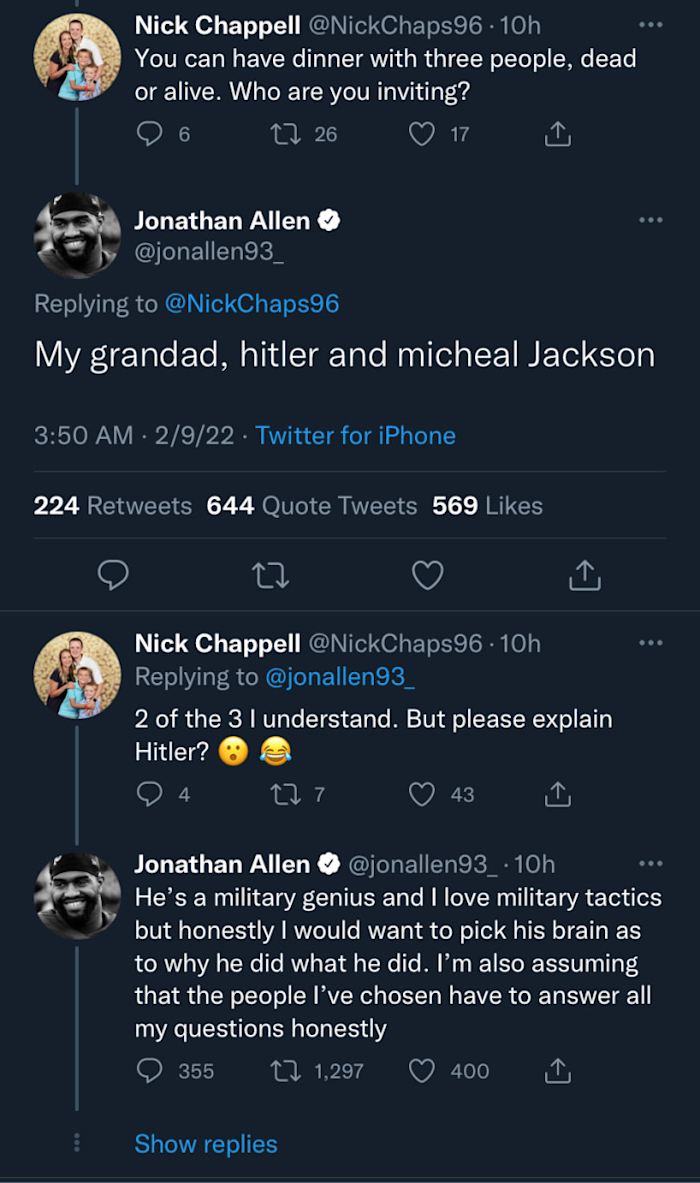Like Jonathan Allen's main tweet
This screenshot has height=1183, width=700.
click(x=428, y=574)
